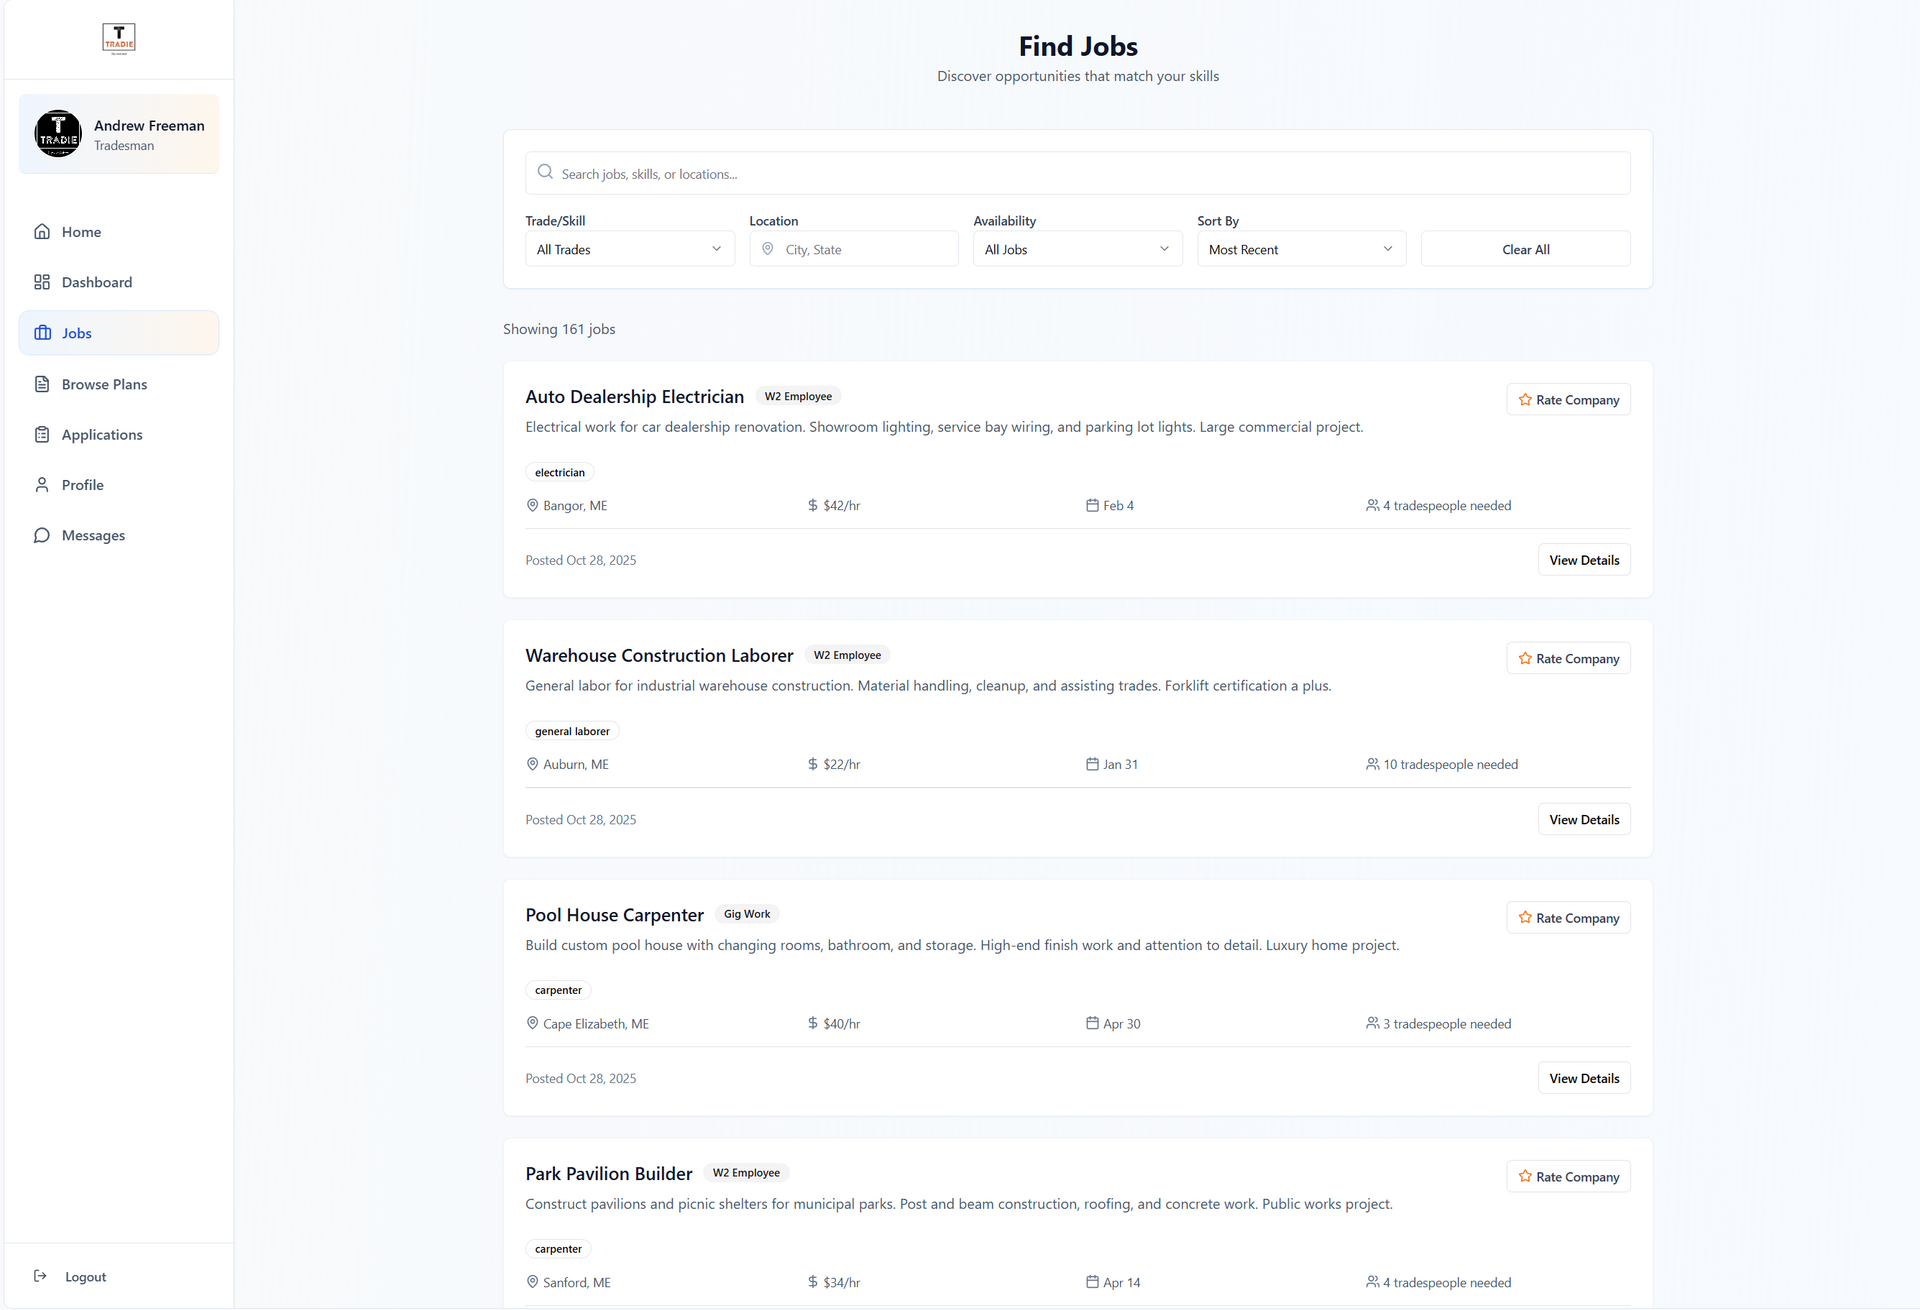Click the Tradie logo at top
Screen dimensions: 1920x1310
[x=119, y=38]
